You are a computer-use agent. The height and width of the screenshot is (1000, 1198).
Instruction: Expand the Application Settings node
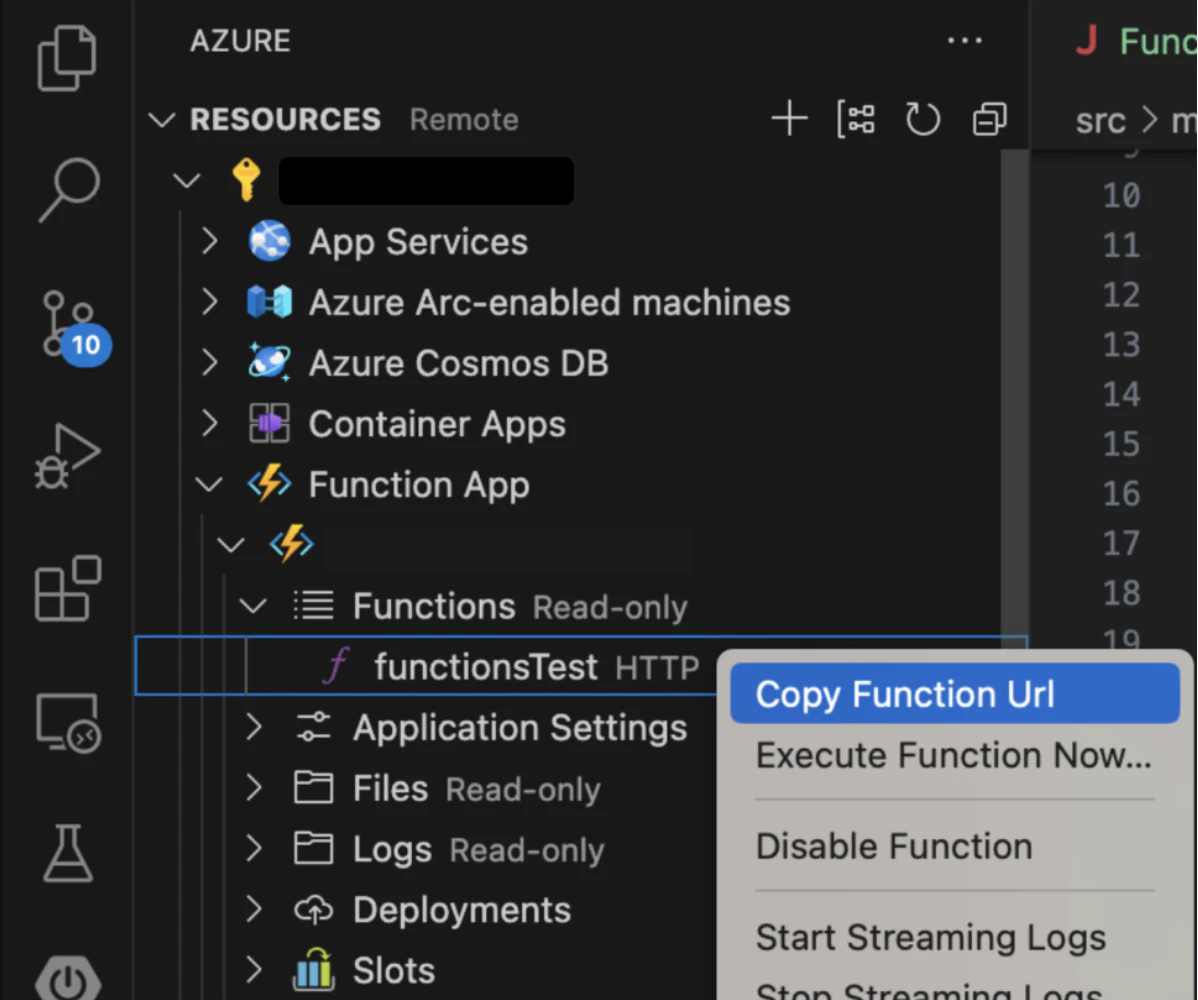(254, 727)
